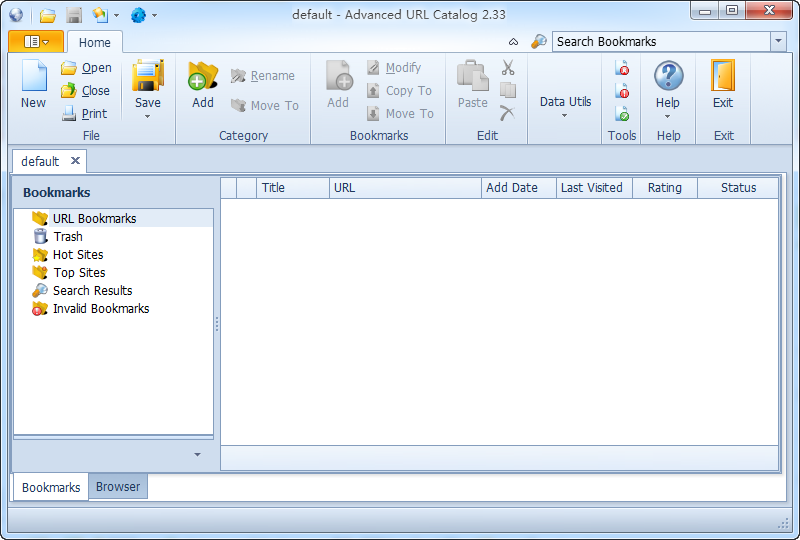This screenshot has width=800, height=540.
Task: Switch to the default document tab
Action: pyautogui.click(x=40, y=161)
